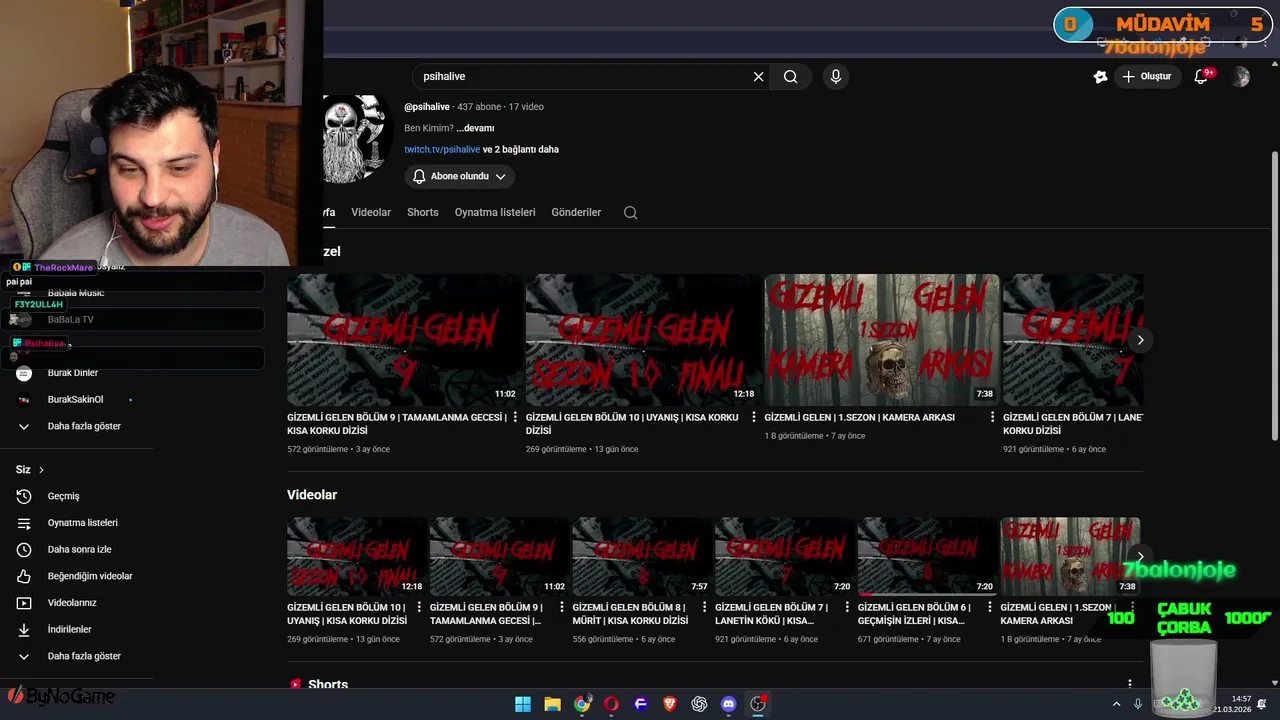The height and width of the screenshot is (720, 1280).
Task: Open Windows Start menu
Action: (523, 704)
